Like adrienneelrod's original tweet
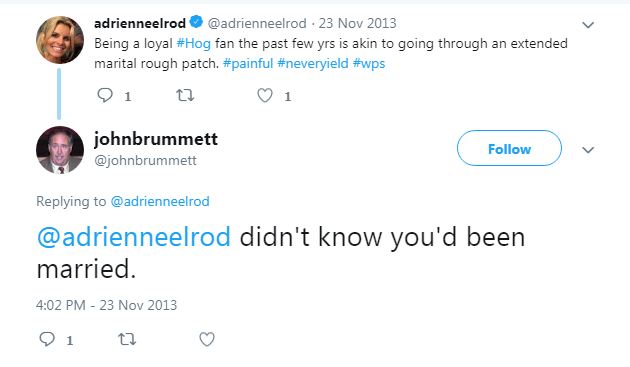This screenshot has height=367, width=630. click(265, 95)
